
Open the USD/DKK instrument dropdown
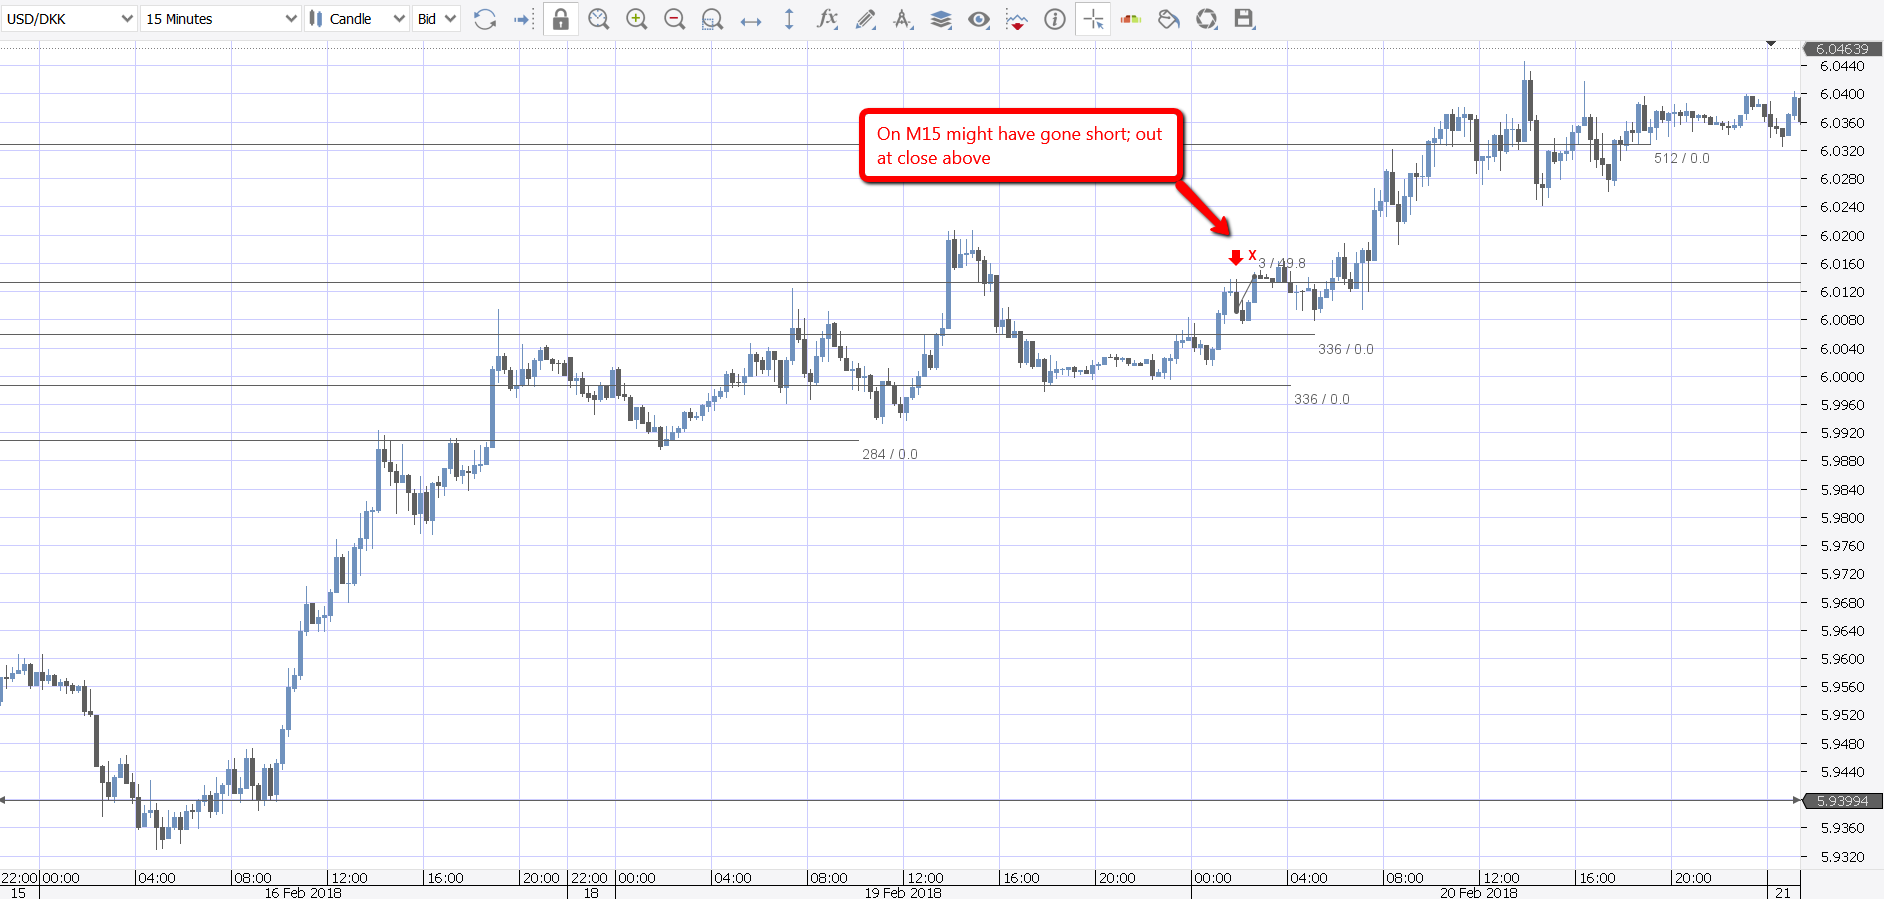tap(69, 19)
